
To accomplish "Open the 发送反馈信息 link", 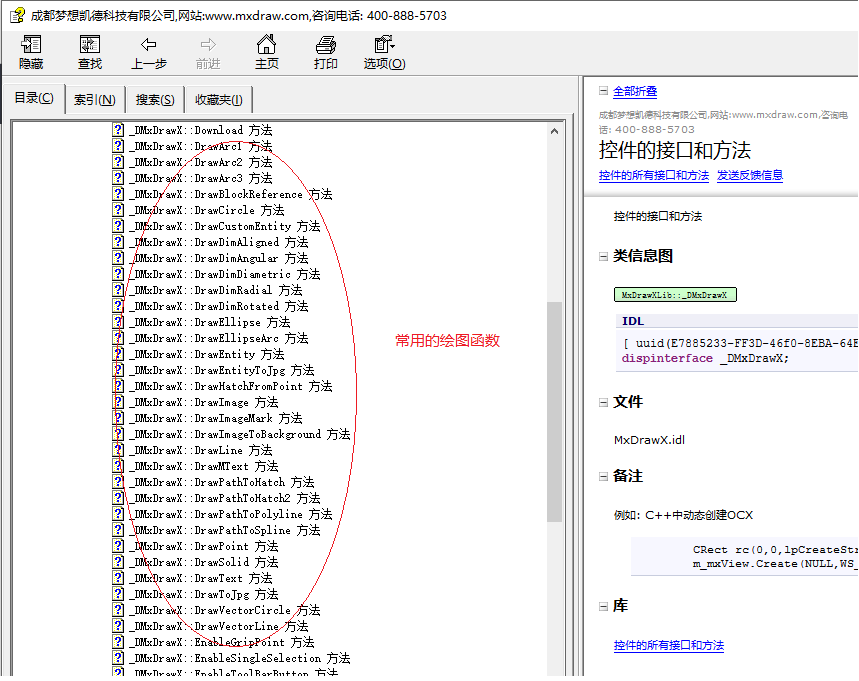I will coord(750,175).
